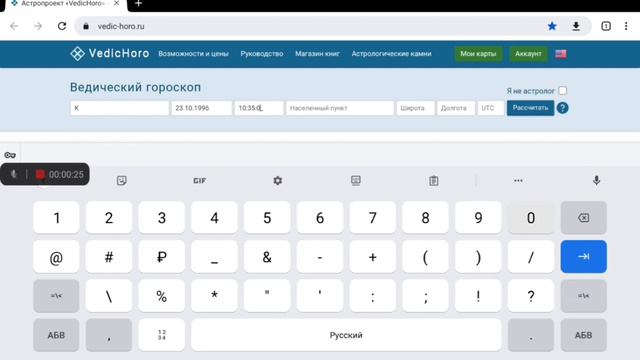Tap the ₽ ruble key
This screenshot has width=640, height=360.
coord(162,256)
